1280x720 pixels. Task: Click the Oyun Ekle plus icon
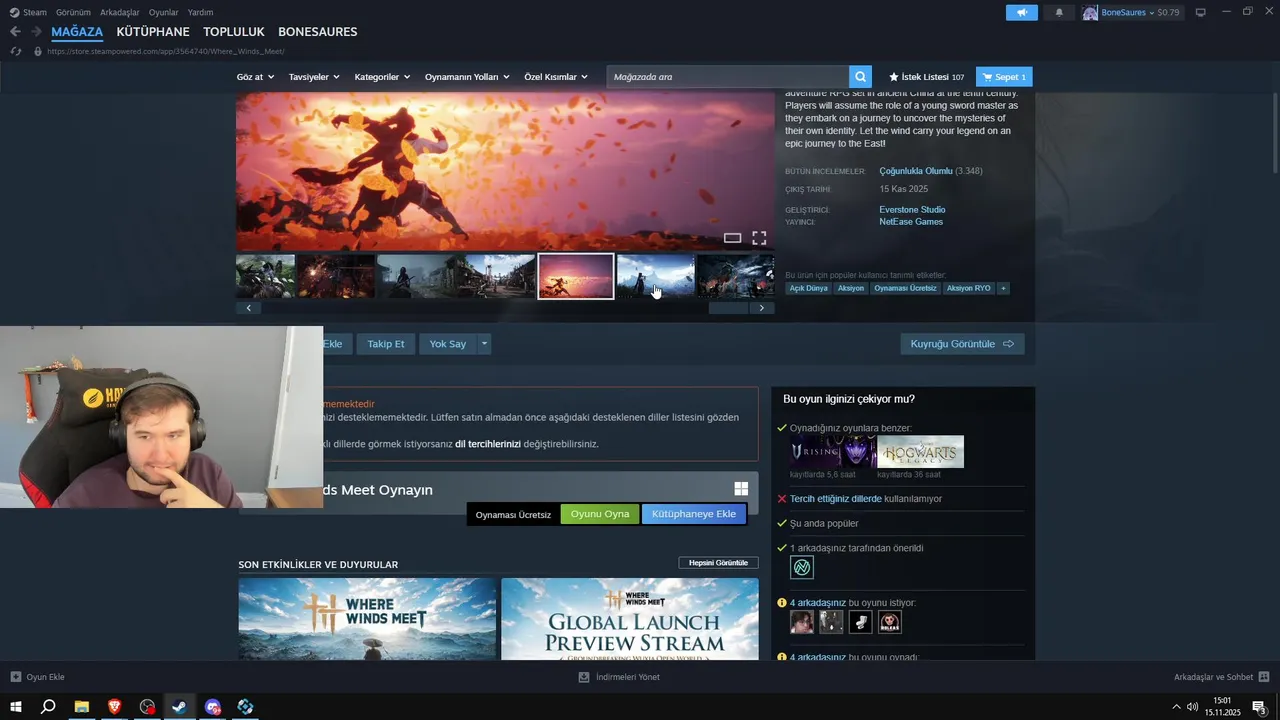coord(15,677)
